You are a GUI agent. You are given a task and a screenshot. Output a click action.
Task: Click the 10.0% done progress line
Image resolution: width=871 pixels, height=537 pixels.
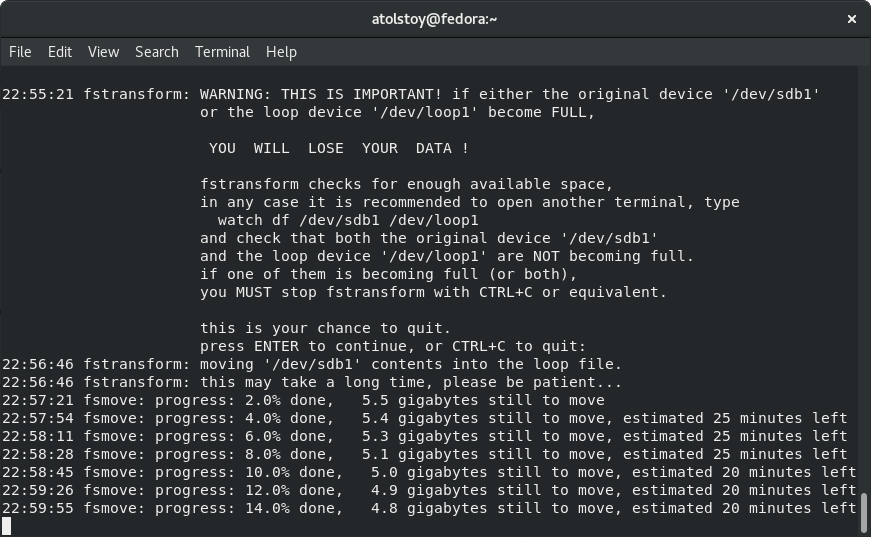point(428,472)
